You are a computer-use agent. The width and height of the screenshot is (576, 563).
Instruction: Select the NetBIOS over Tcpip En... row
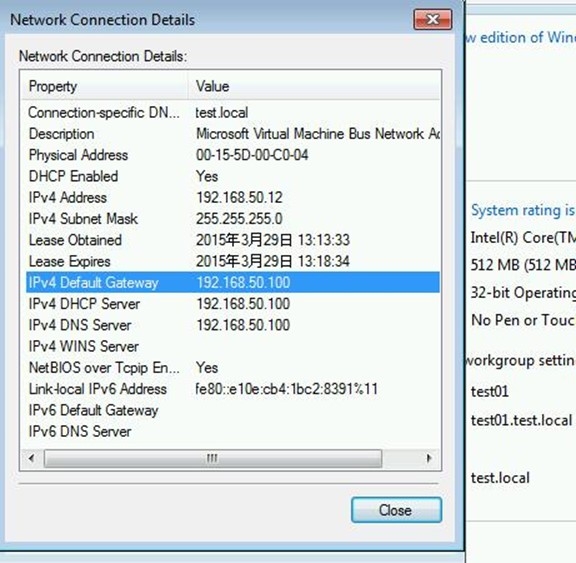[233, 368]
